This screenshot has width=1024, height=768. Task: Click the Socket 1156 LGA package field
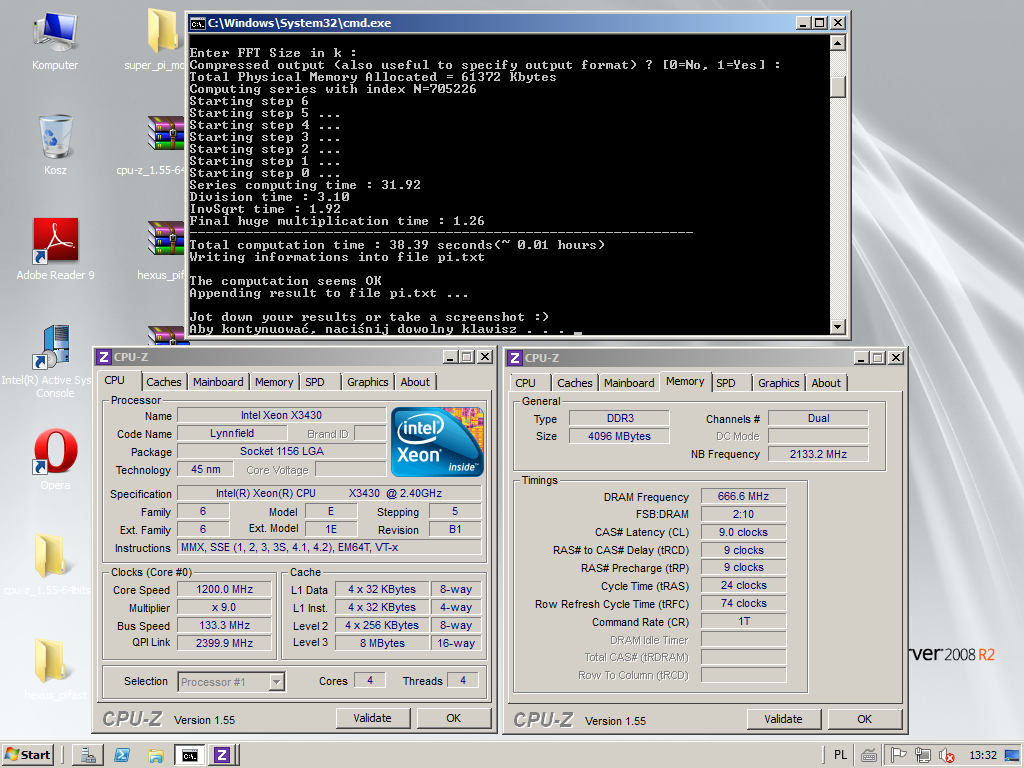pyautogui.click(x=281, y=451)
